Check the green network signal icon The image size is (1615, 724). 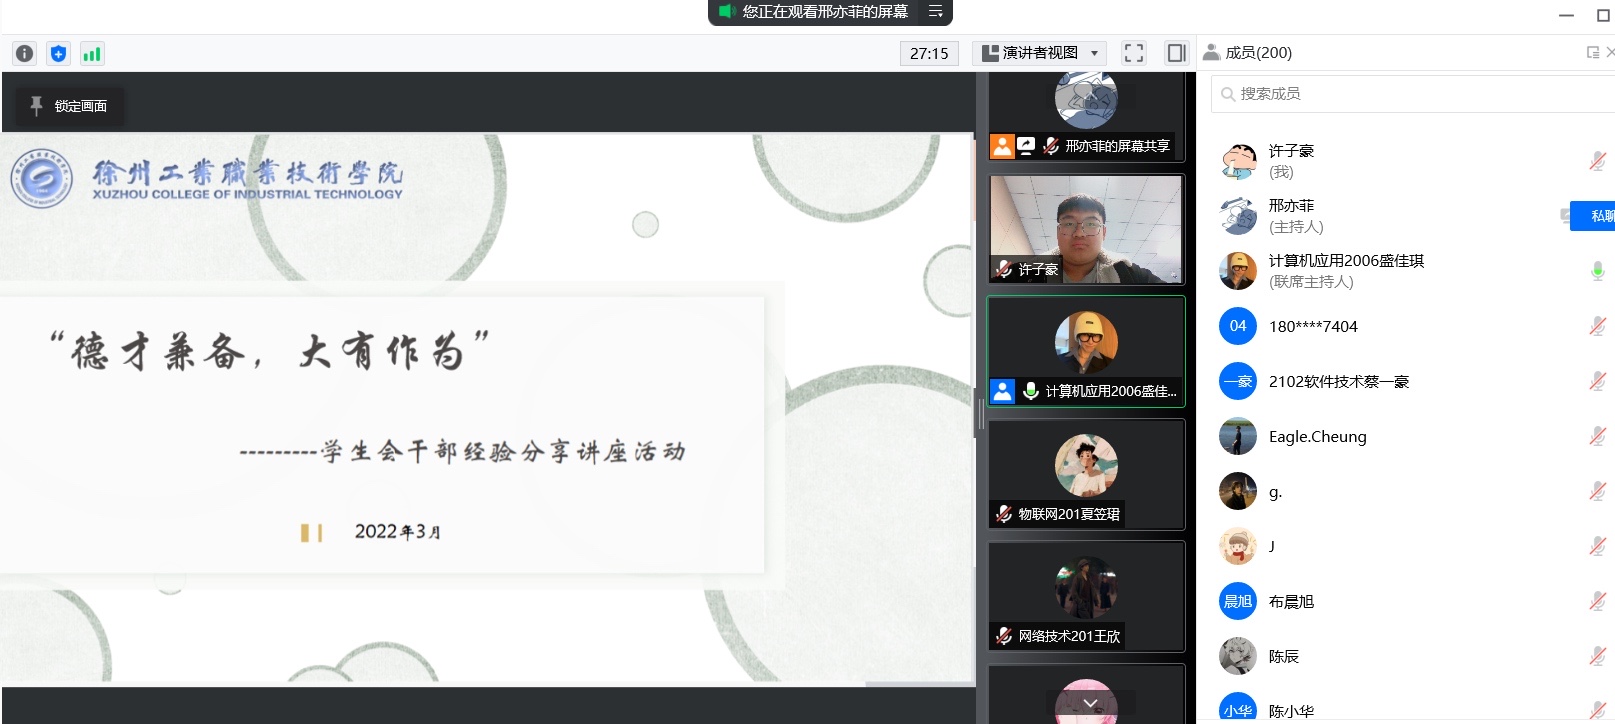pyautogui.click(x=92, y=54)
